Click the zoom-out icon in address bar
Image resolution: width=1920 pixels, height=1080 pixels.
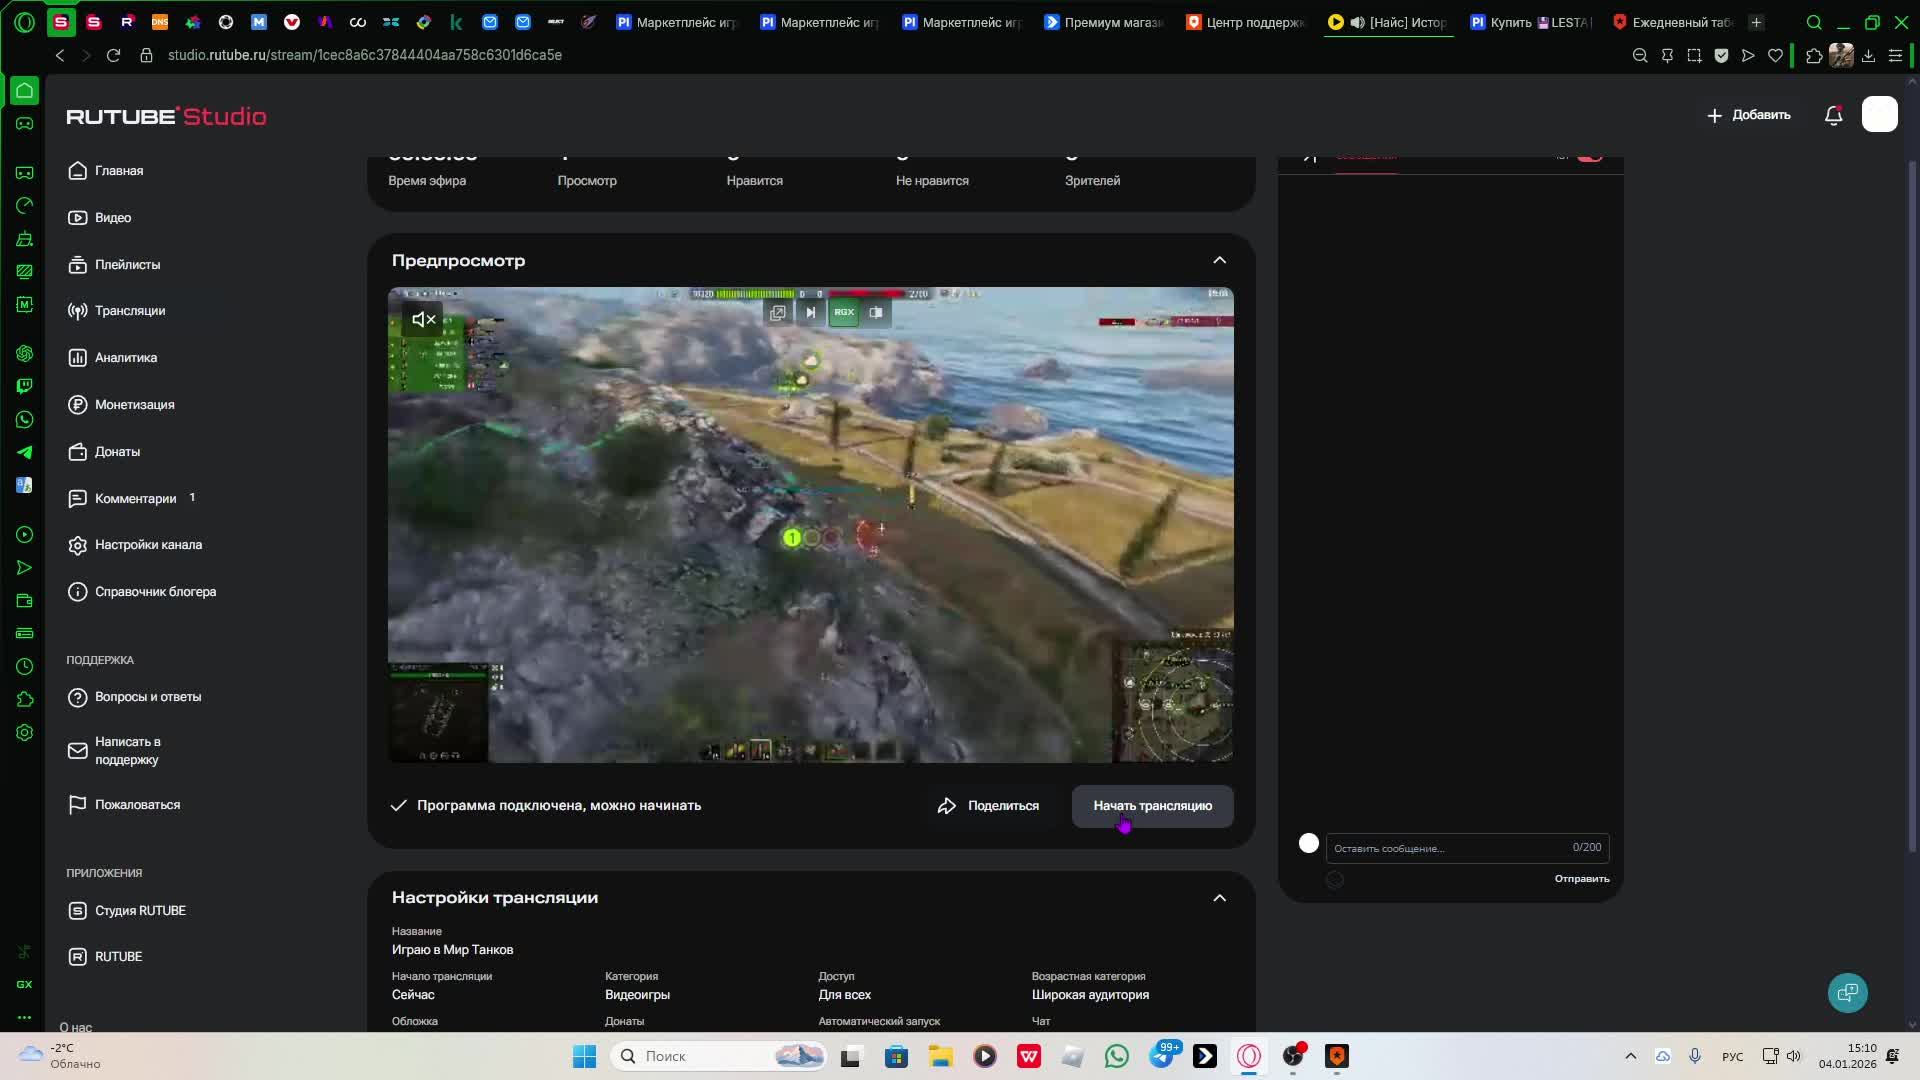(1640, 56)
